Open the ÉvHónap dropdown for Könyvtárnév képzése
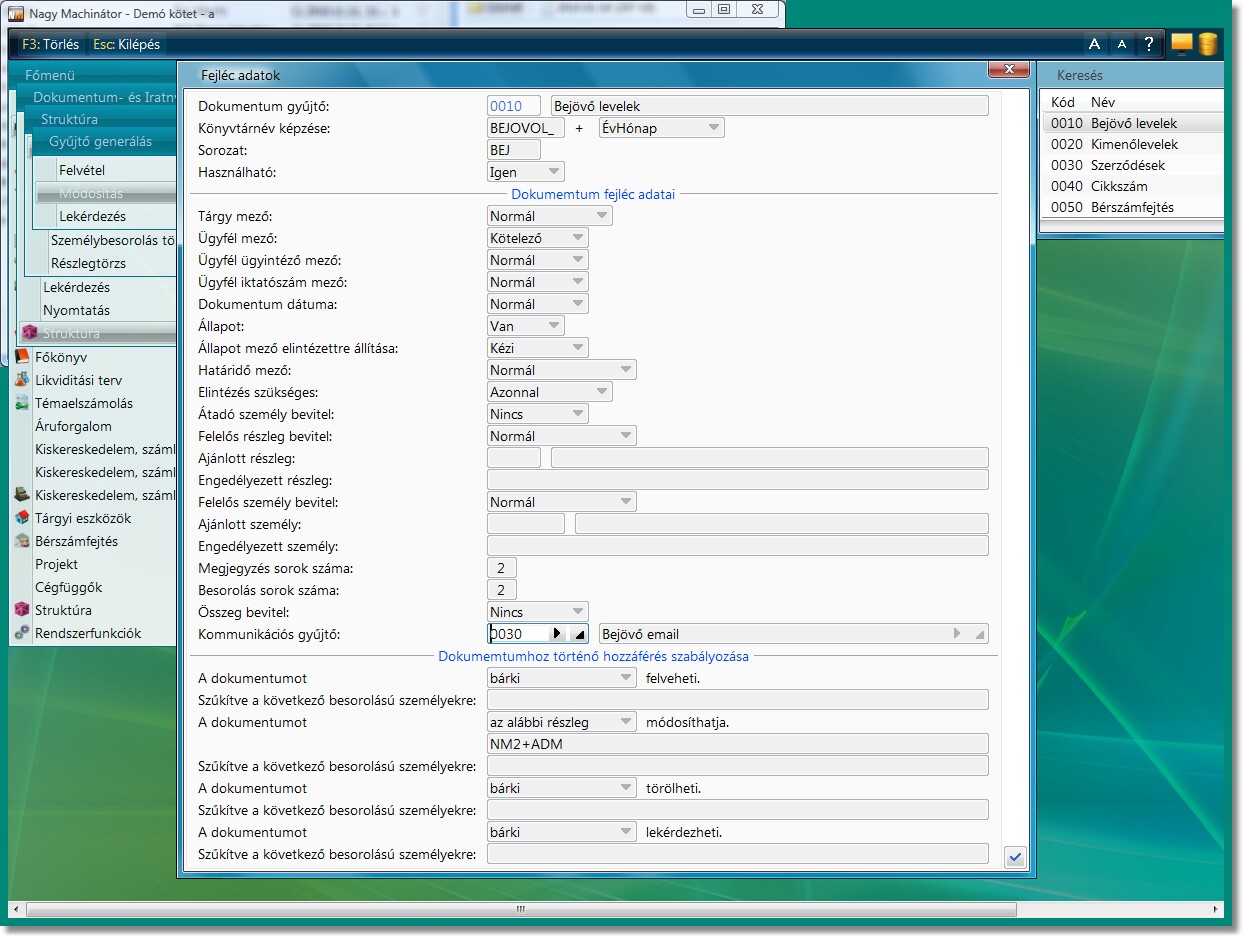 [x=713, y=128]
